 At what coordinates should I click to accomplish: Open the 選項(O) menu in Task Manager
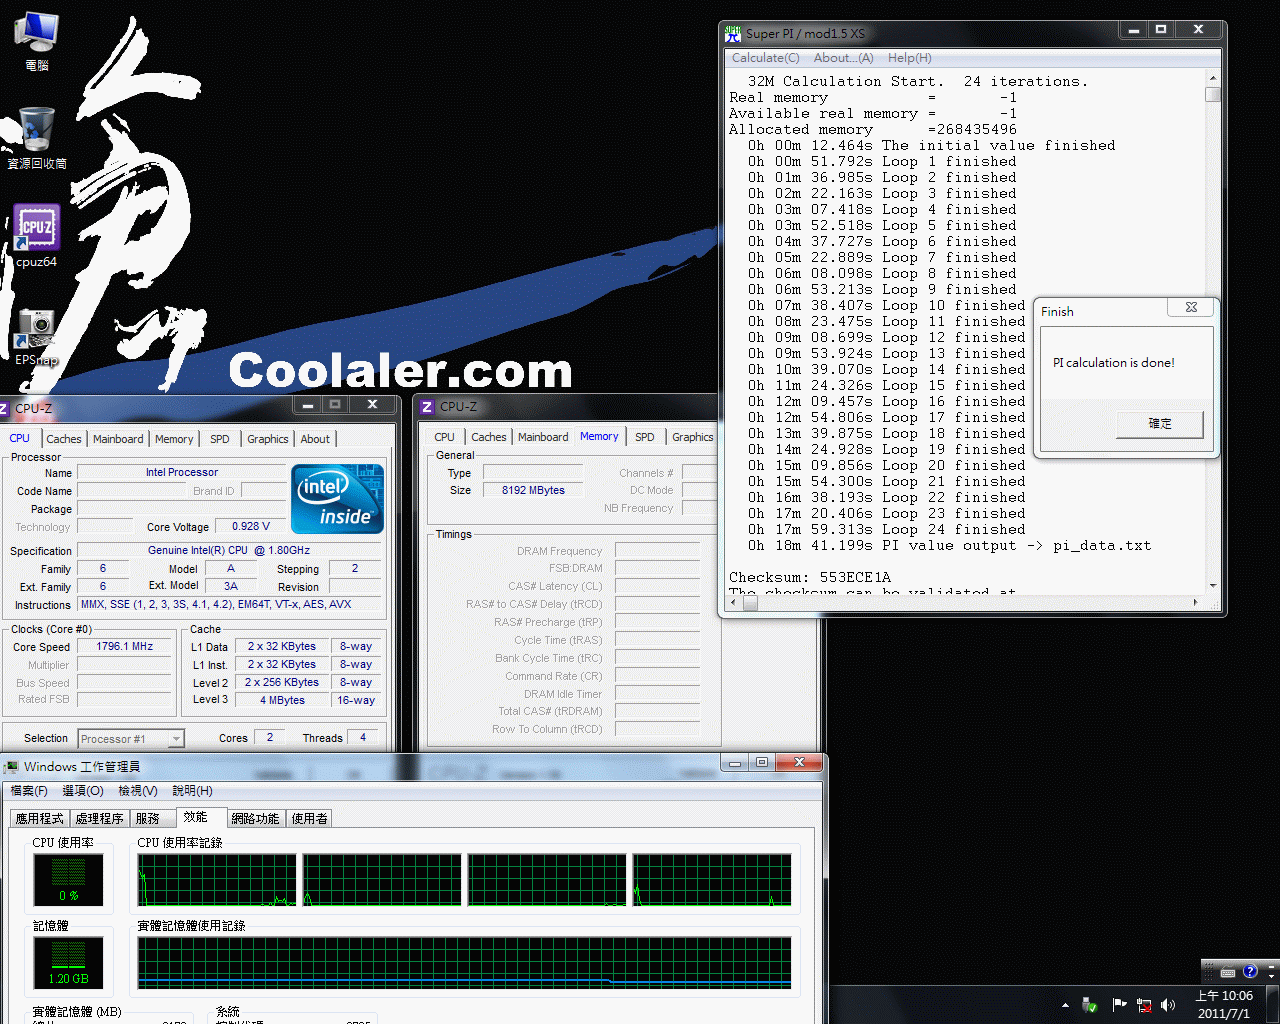83,791
